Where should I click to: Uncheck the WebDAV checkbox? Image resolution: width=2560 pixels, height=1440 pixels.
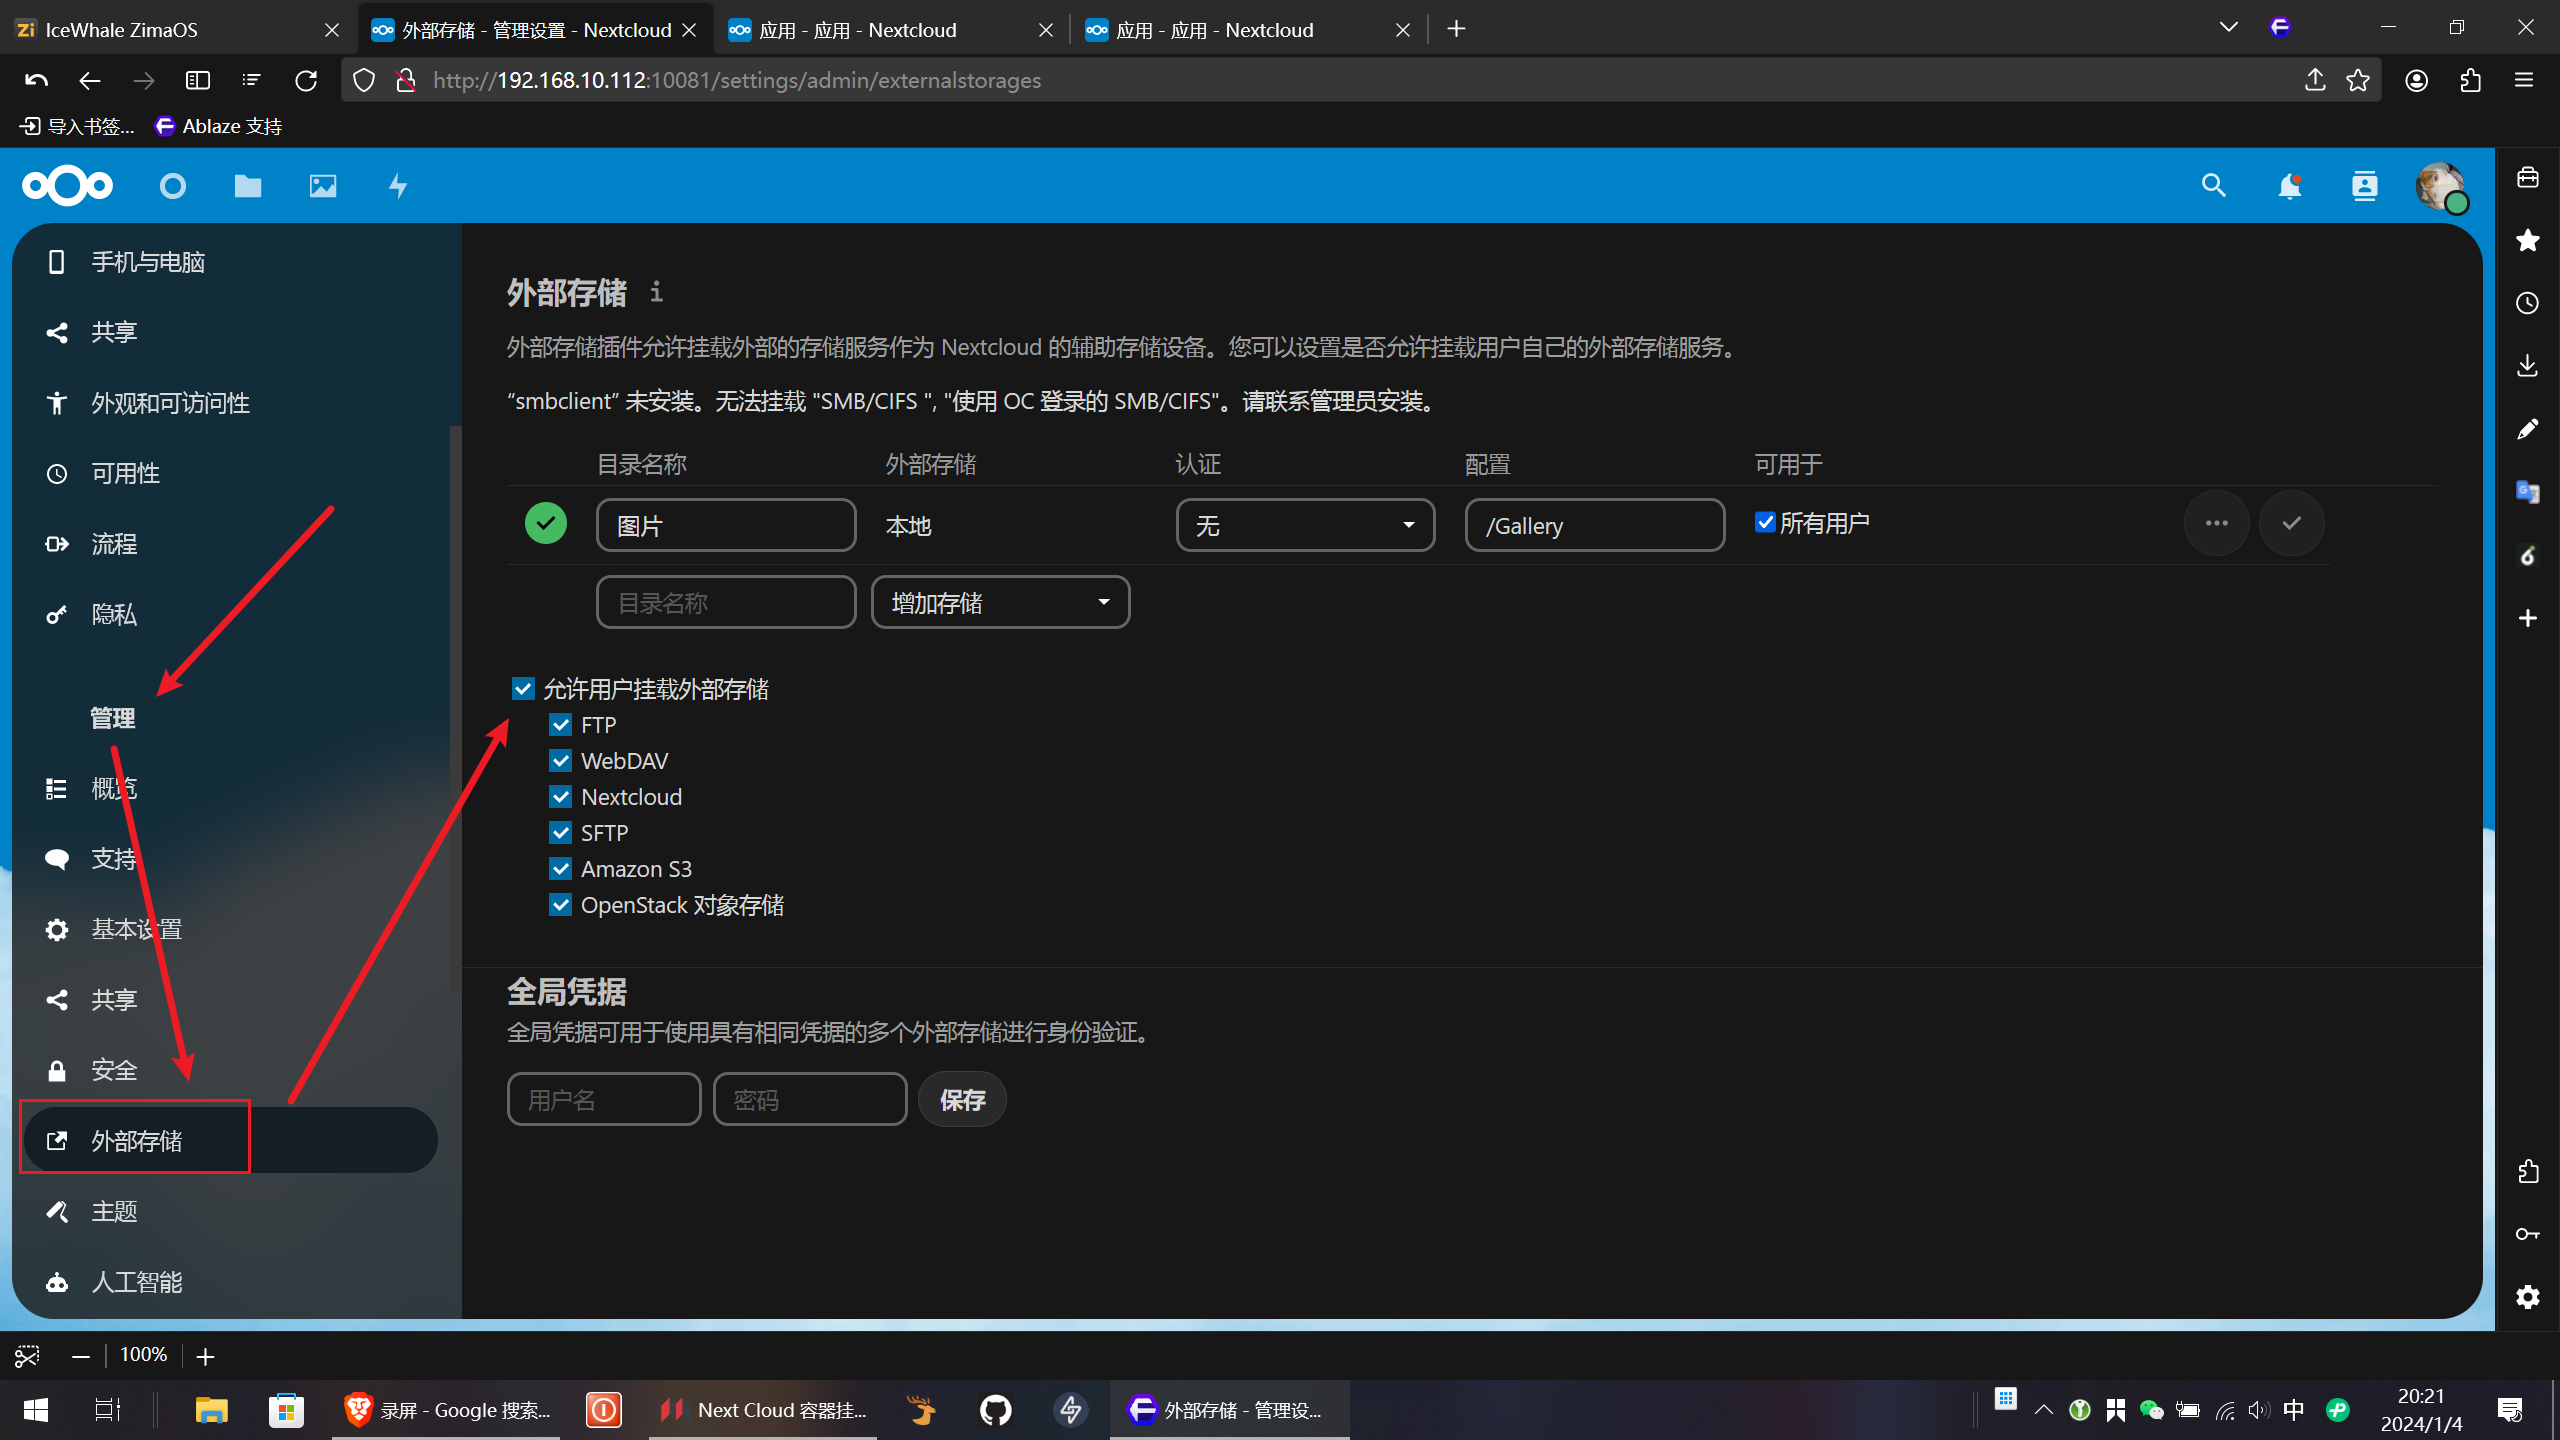561,761
